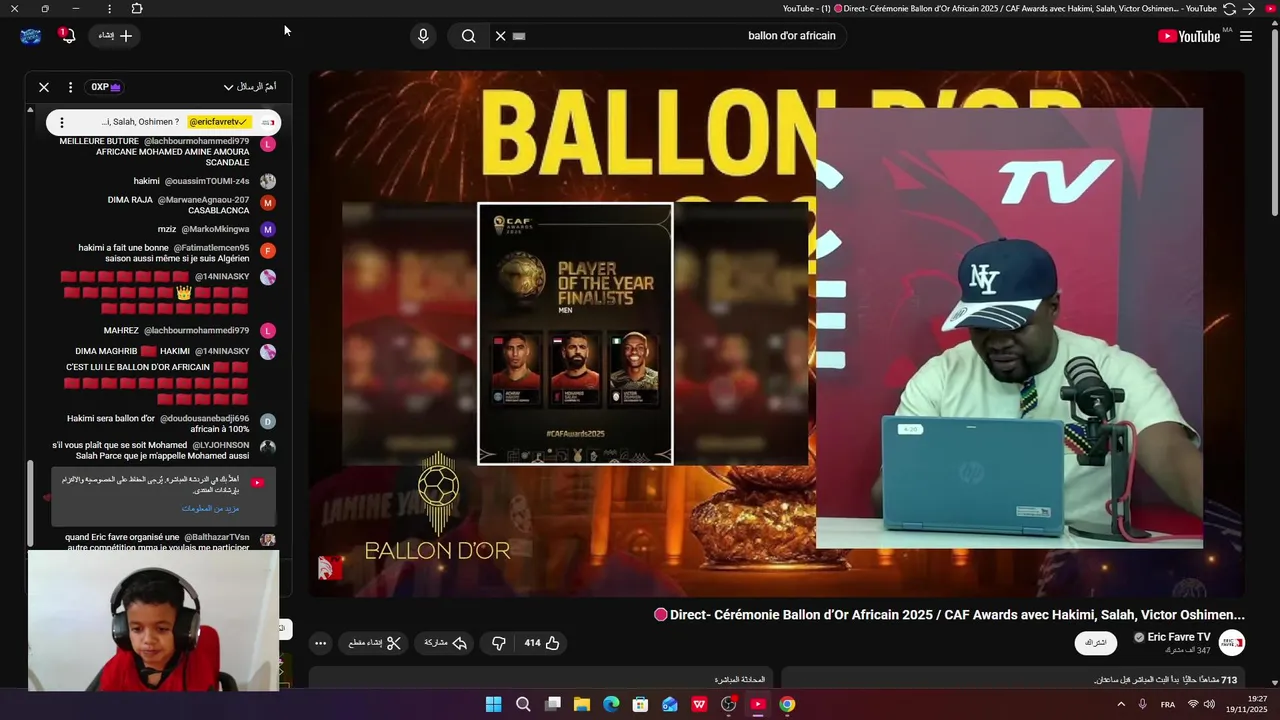Click the search magnifier button
This screenshot has height=720, width=1280.
468,36
